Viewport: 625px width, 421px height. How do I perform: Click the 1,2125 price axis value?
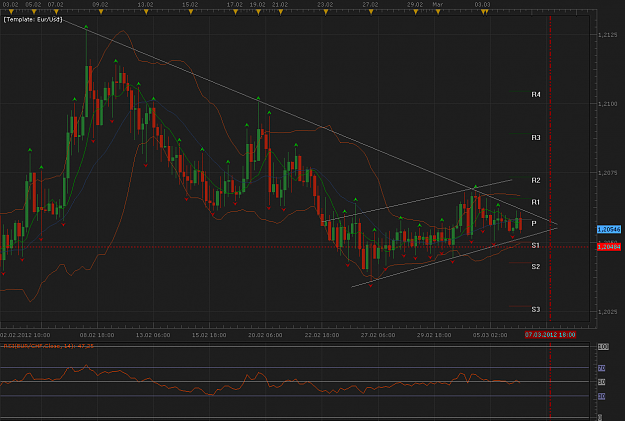(608, 35)
